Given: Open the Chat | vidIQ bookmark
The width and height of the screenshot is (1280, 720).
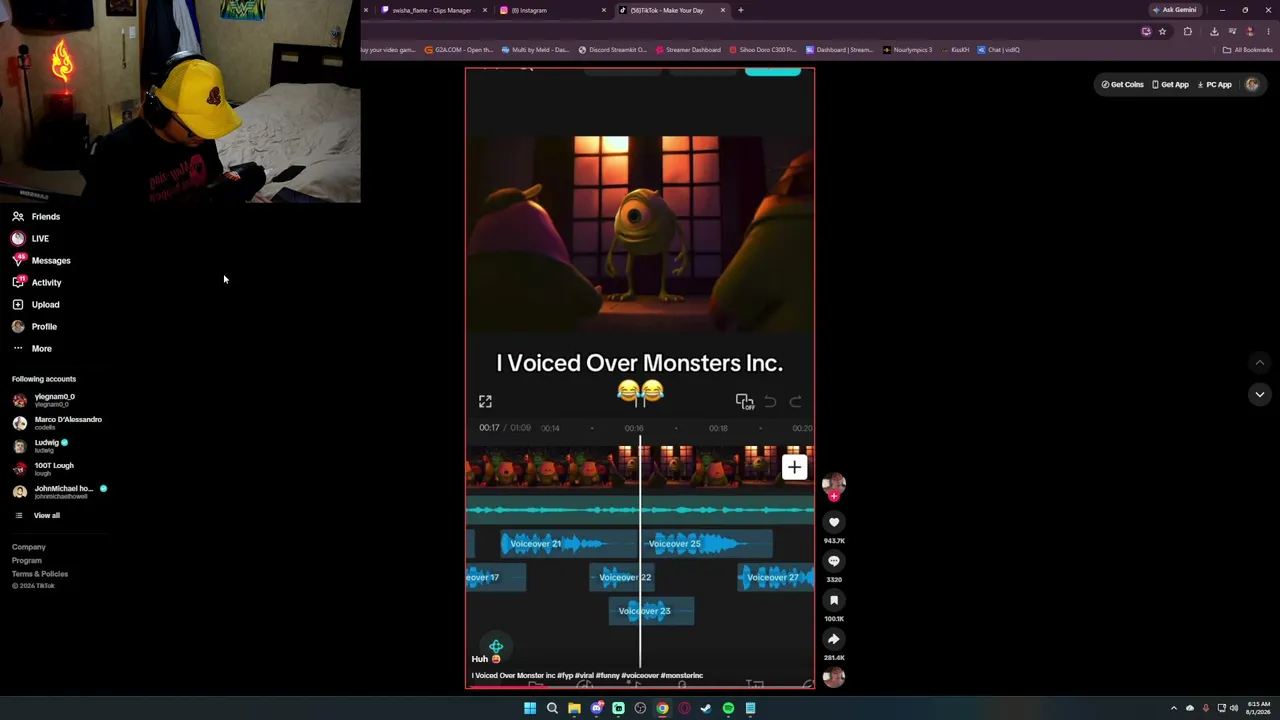Looking at the screenshot, I should point(999,50).
